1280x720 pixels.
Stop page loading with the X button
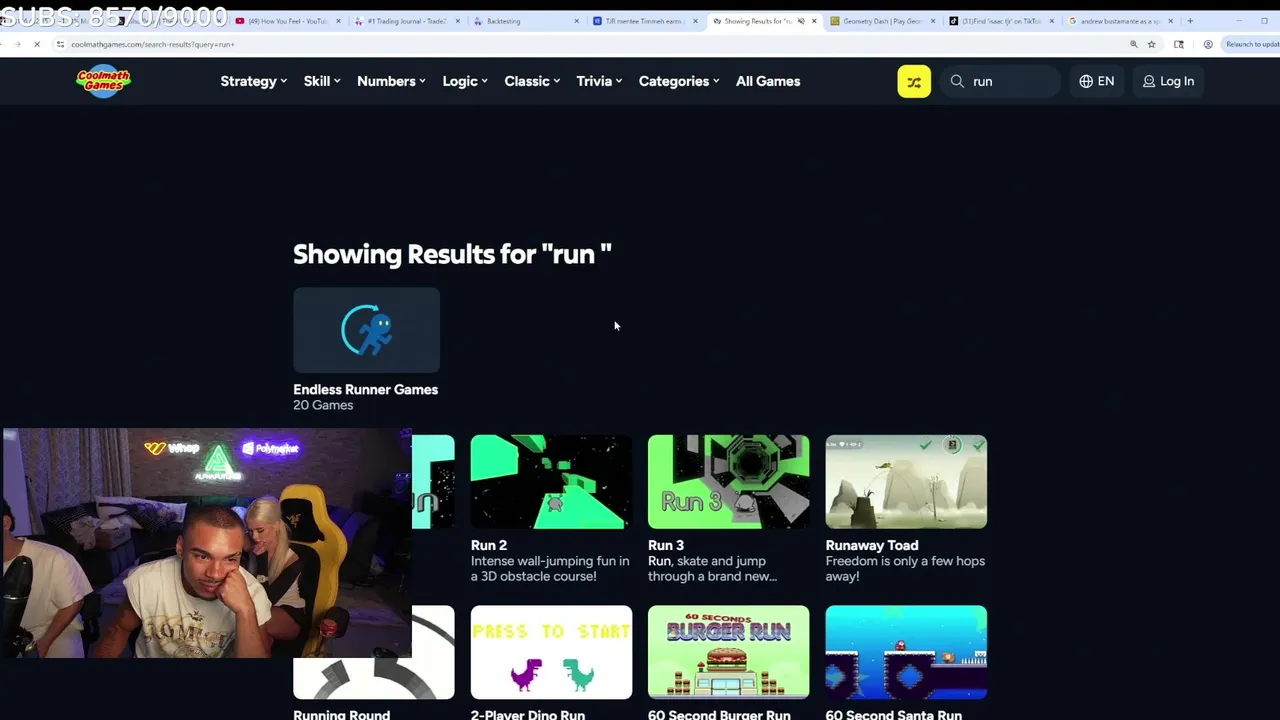(37, 44)
